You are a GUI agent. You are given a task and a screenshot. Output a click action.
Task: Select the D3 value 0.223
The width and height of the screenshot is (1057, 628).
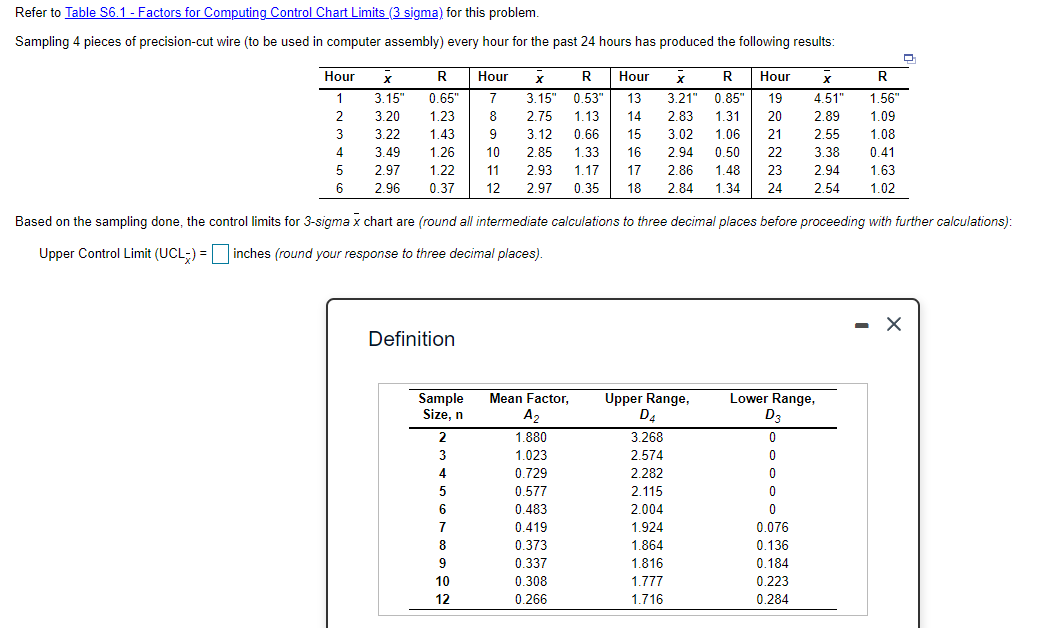(773, 582)
